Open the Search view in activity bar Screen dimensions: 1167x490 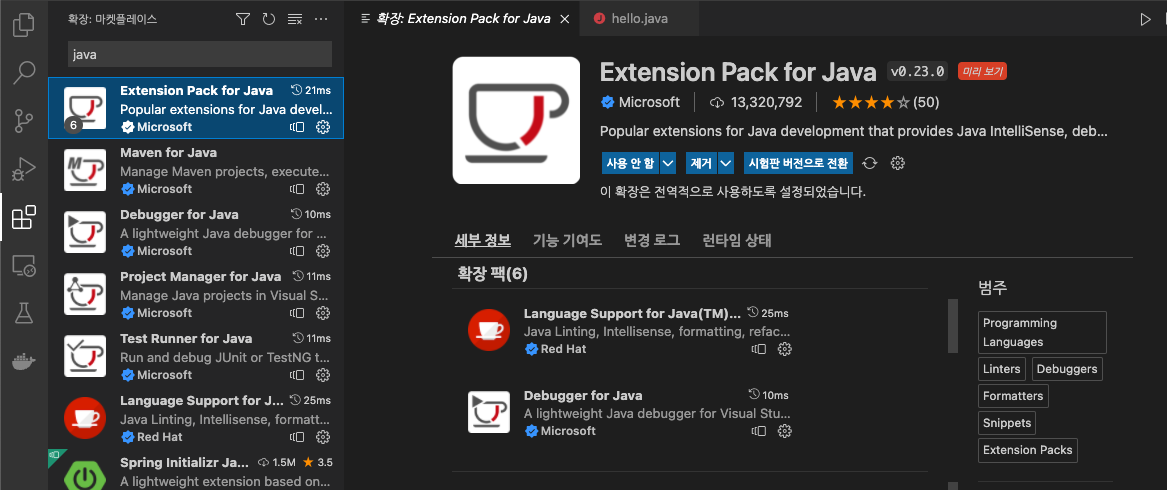click(24, 72)
